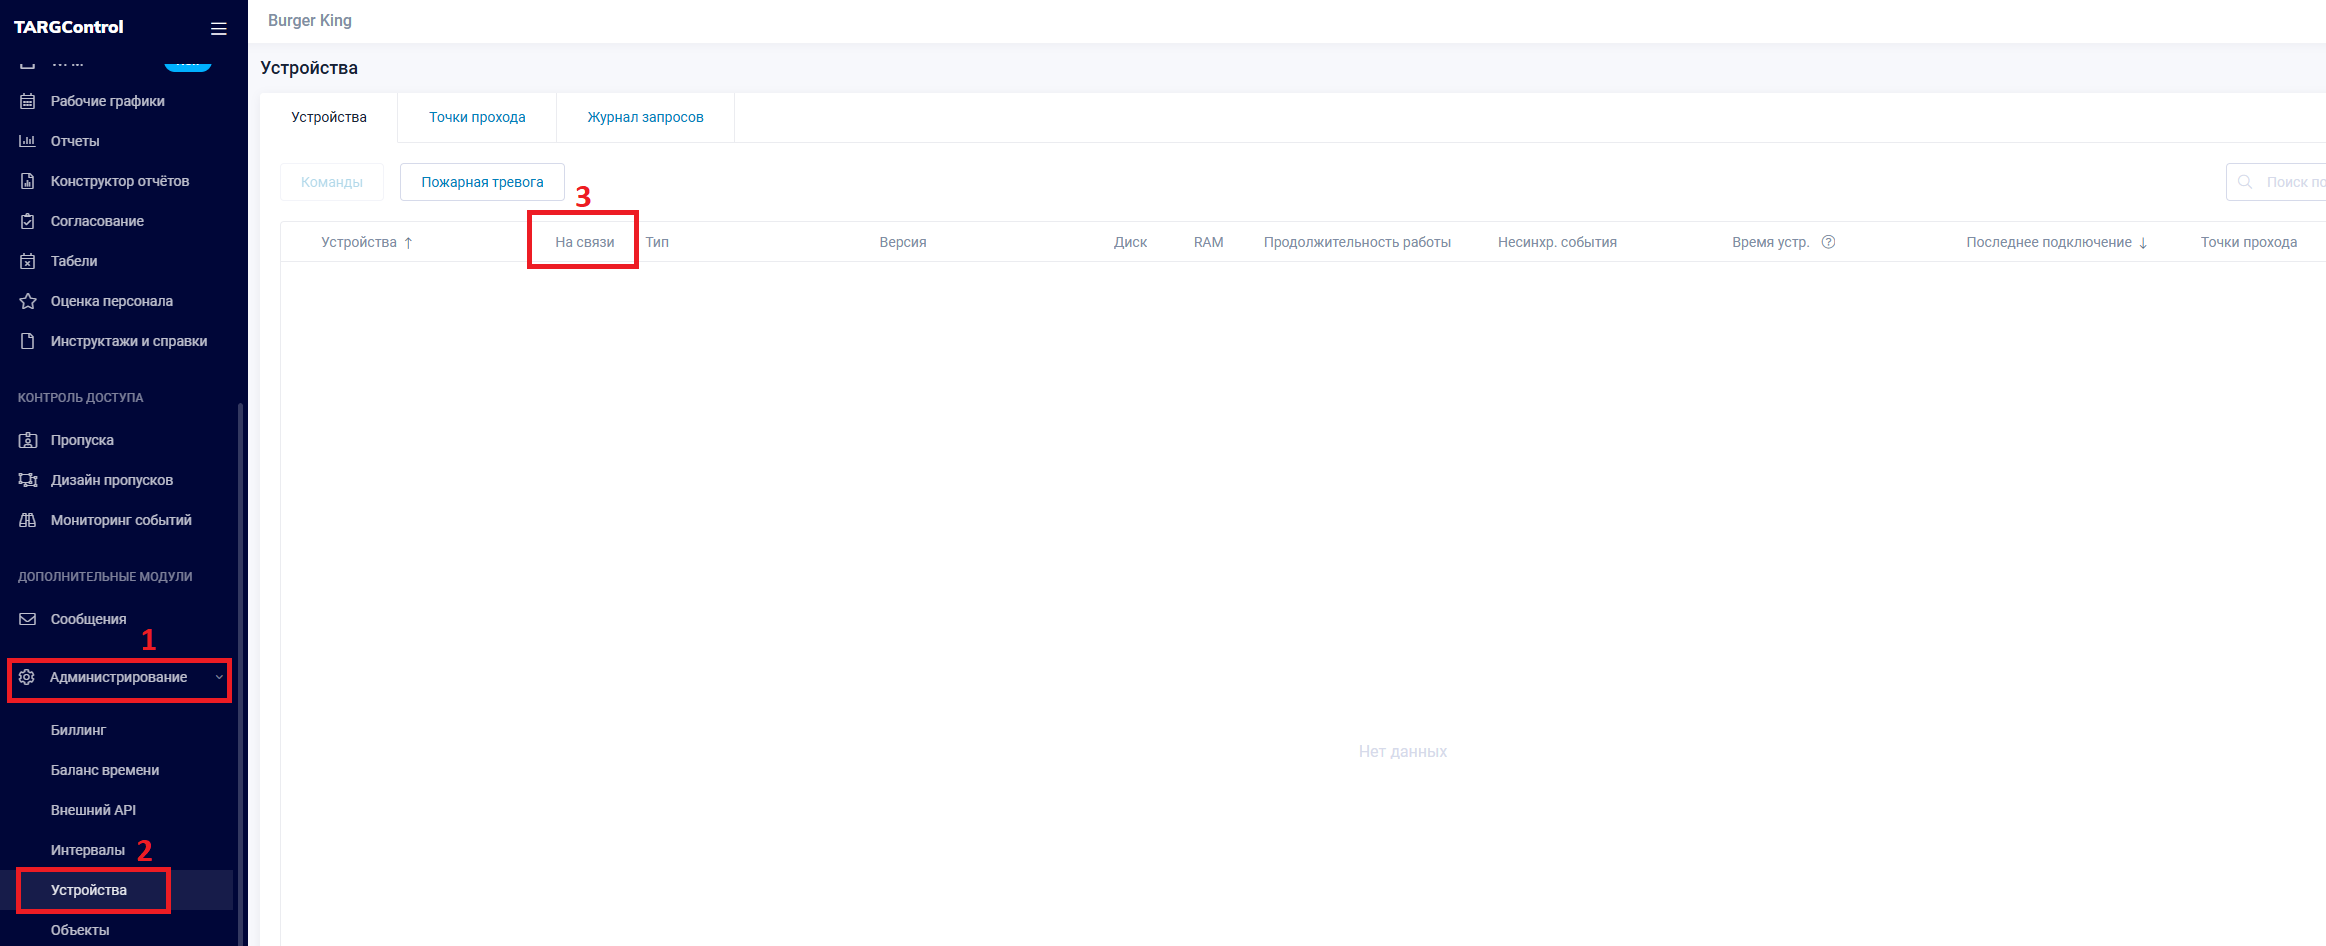The height and width of the screenshot is (946, 2326).
Task: Click help icon next to Время устр.
Action: (x=1828, y=242)
